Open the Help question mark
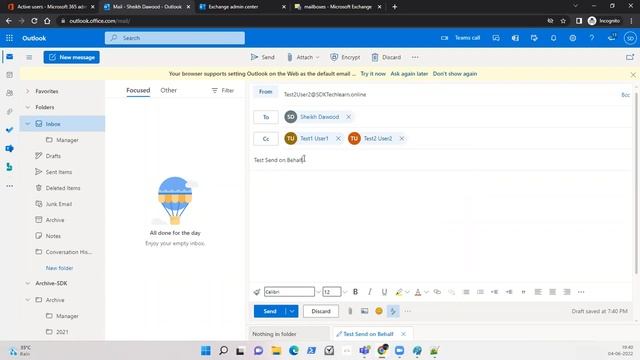 click(x=592, y=38)
